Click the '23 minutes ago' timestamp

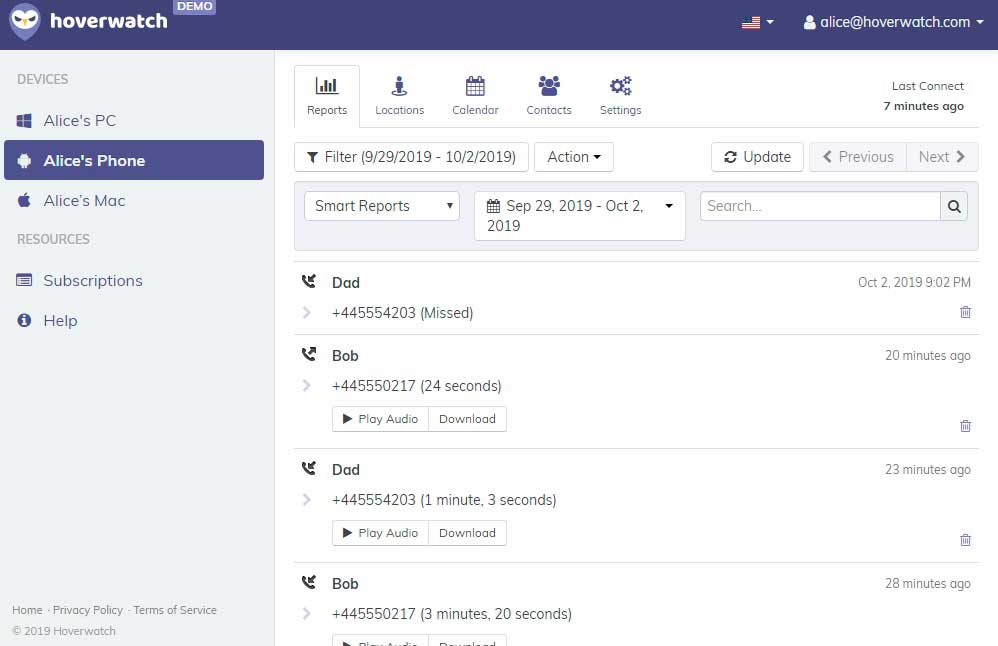(928, 470)
